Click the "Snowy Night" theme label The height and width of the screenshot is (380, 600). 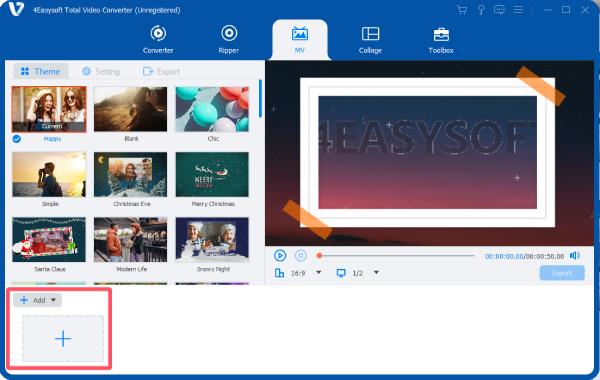(x=213, y=269)
